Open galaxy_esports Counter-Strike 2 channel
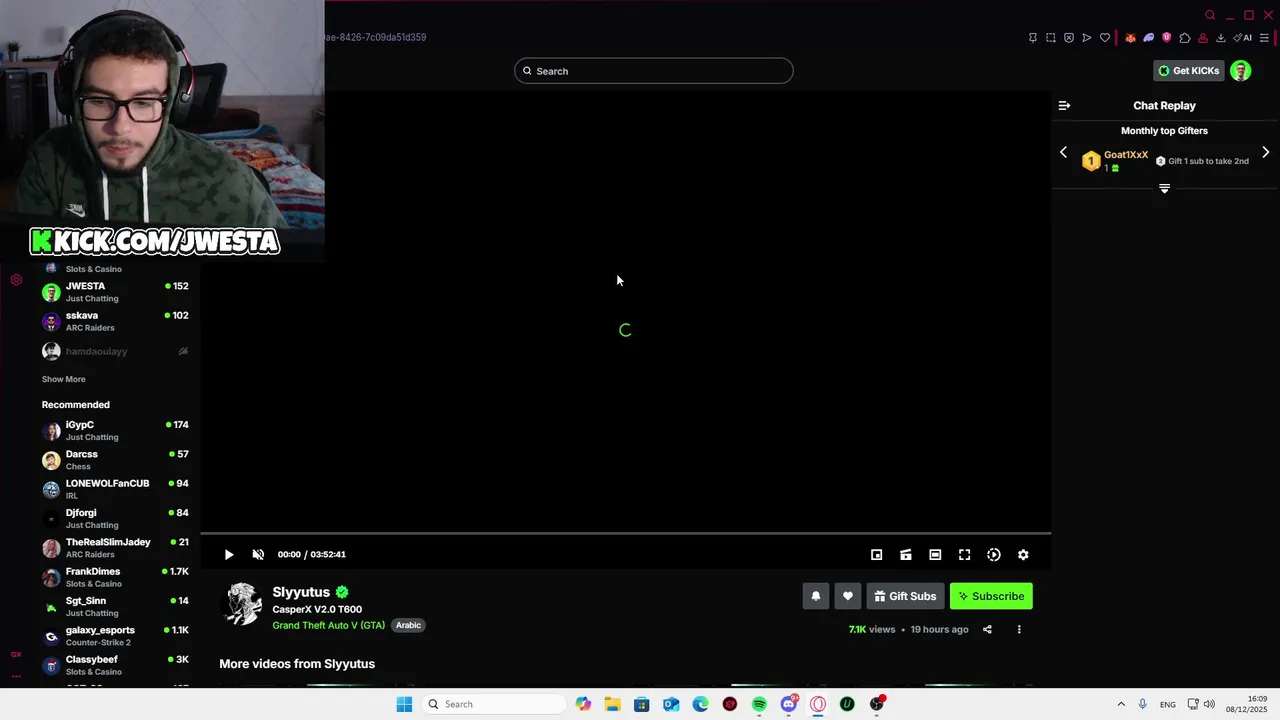Image resolution: width=1280 pixels, height=720 pixels. 115,636
